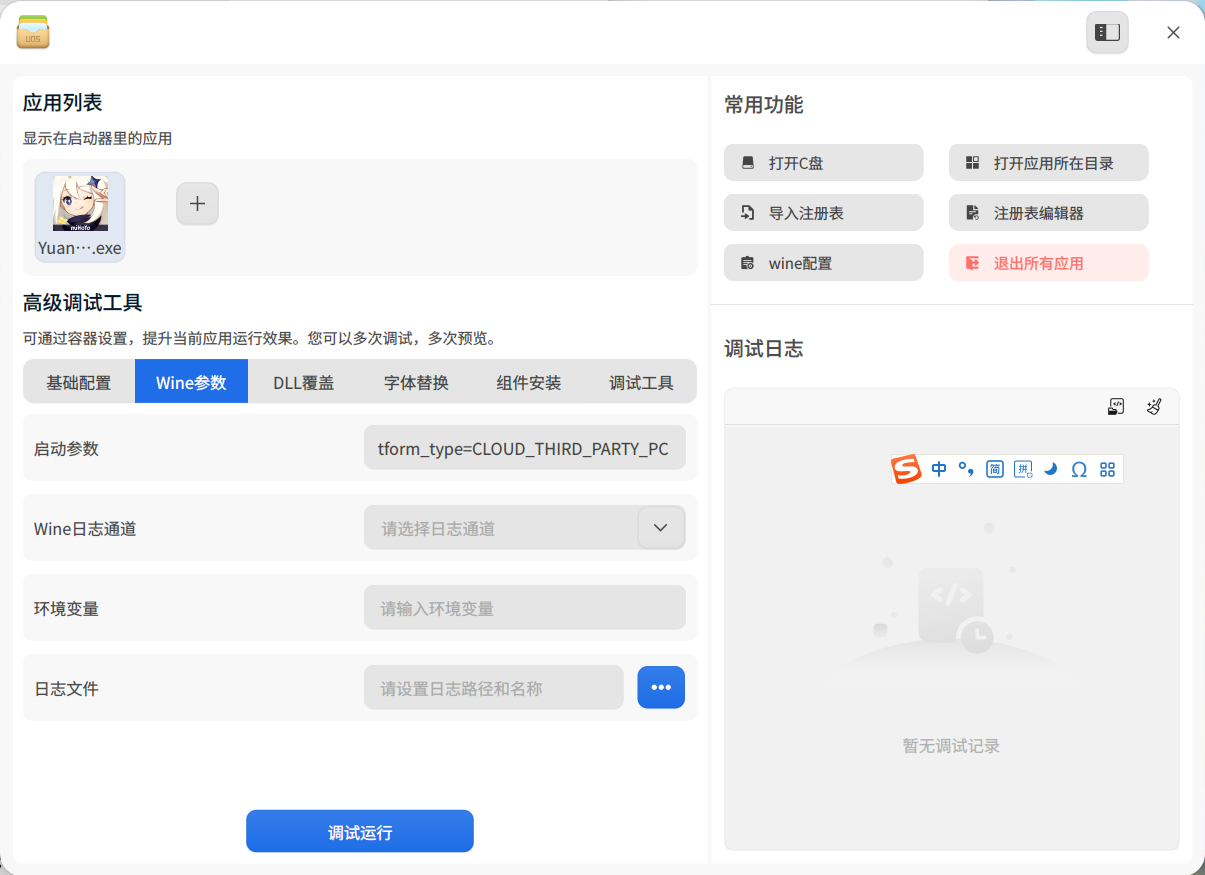Viewport: 1205px width, 875px height.
Task: Click 调试日志 heading
Action: [x=764, y=349]
